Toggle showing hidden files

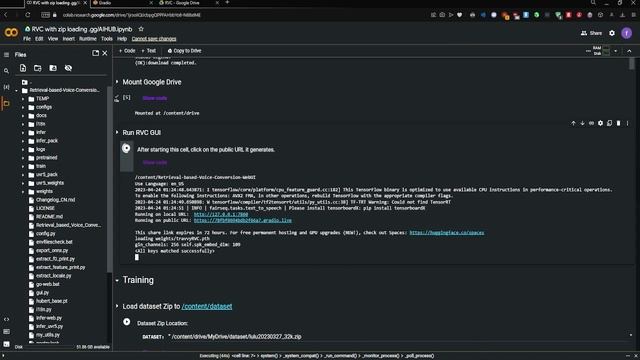click(x=68, y=68)
